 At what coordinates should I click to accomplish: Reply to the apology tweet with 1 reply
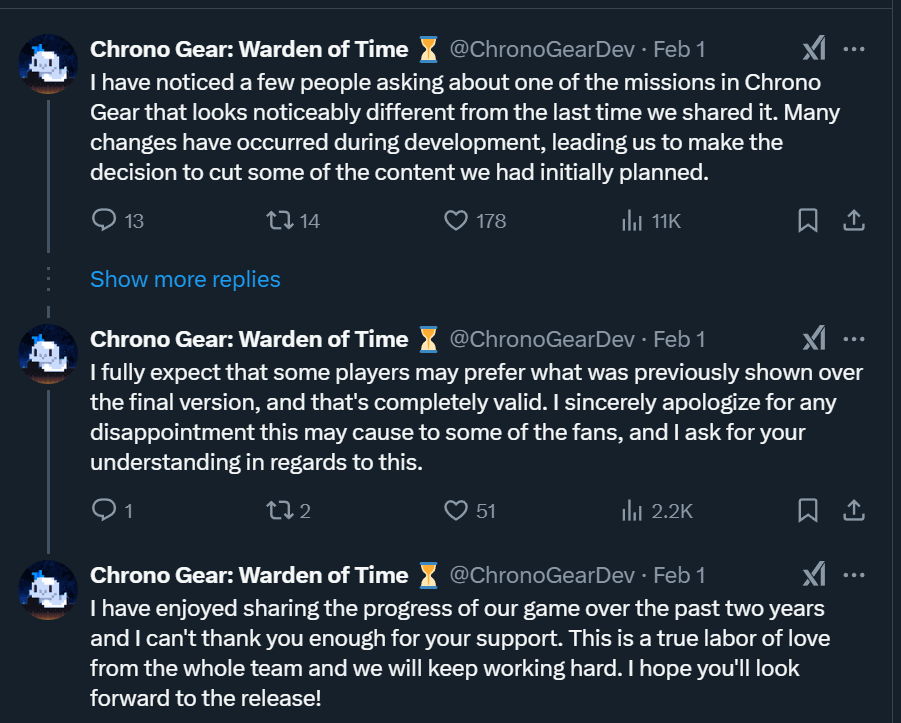(105, 510)
